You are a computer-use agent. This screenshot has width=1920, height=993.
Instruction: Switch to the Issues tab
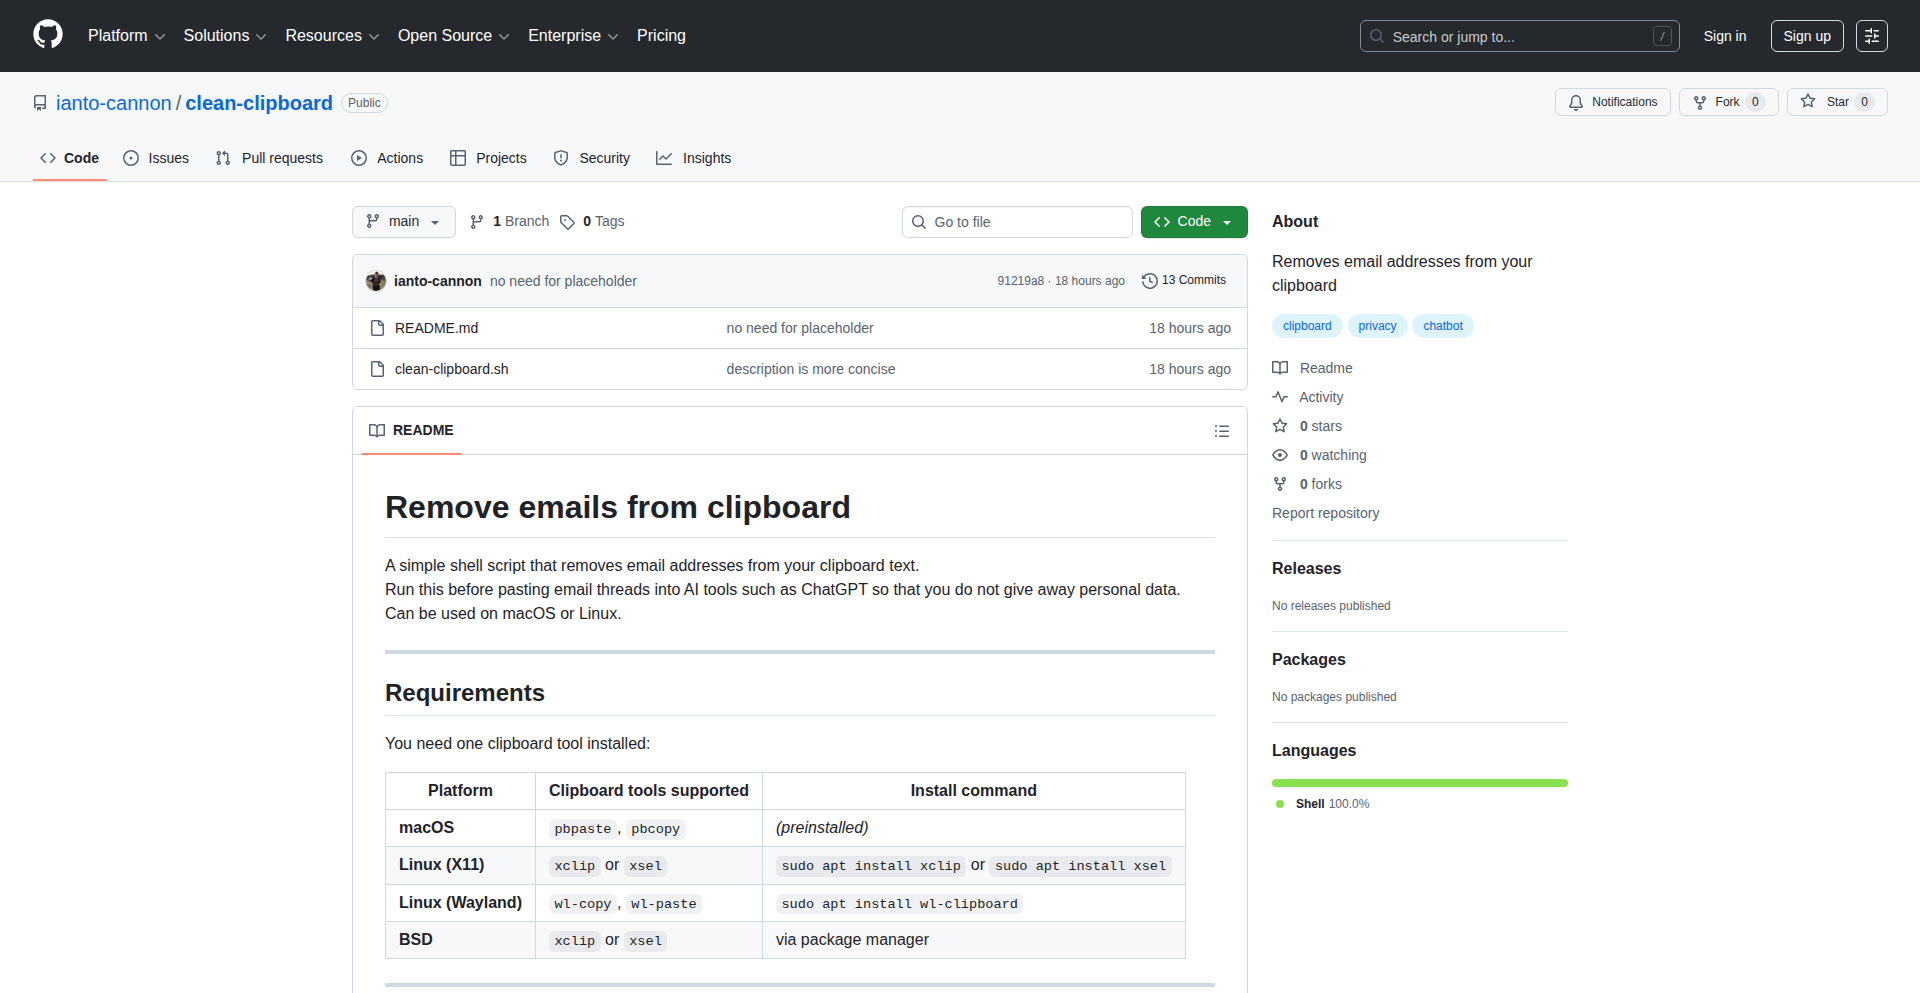tap(156, 158)
